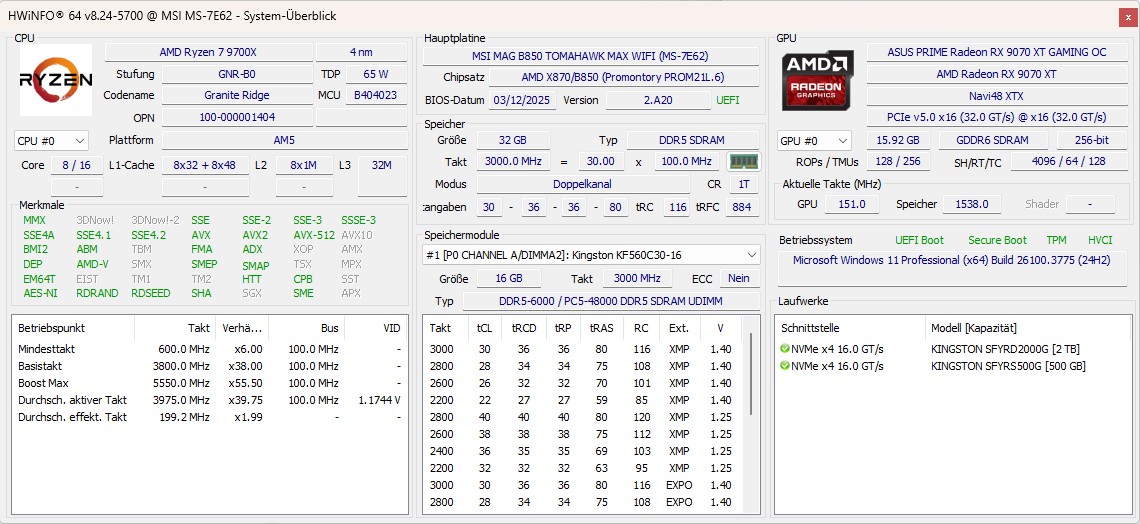The width and height of the screenshot is (1140, 524).
Task: Click the Schnittstelle column header
Action: click(x=848, y=328)
